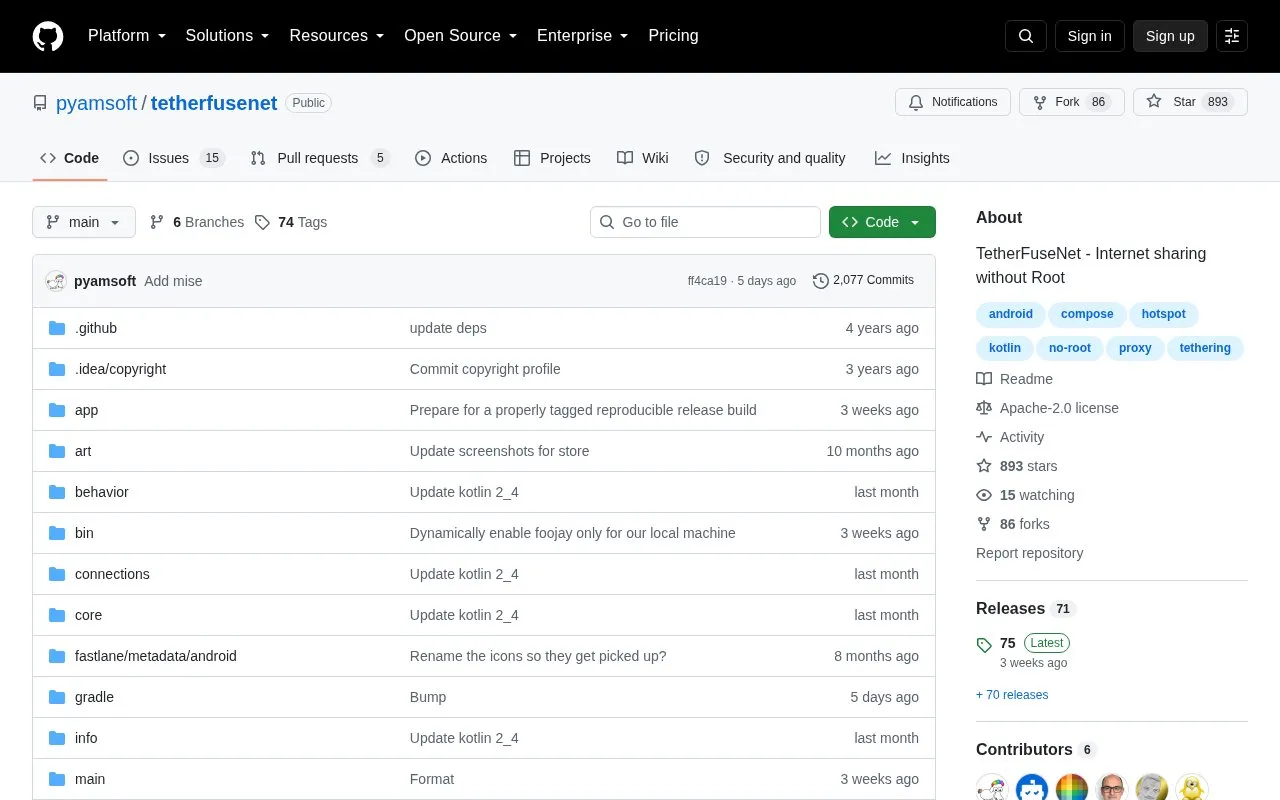Switch to the Issues tab

pyautogui.click(x=174, y=158)
